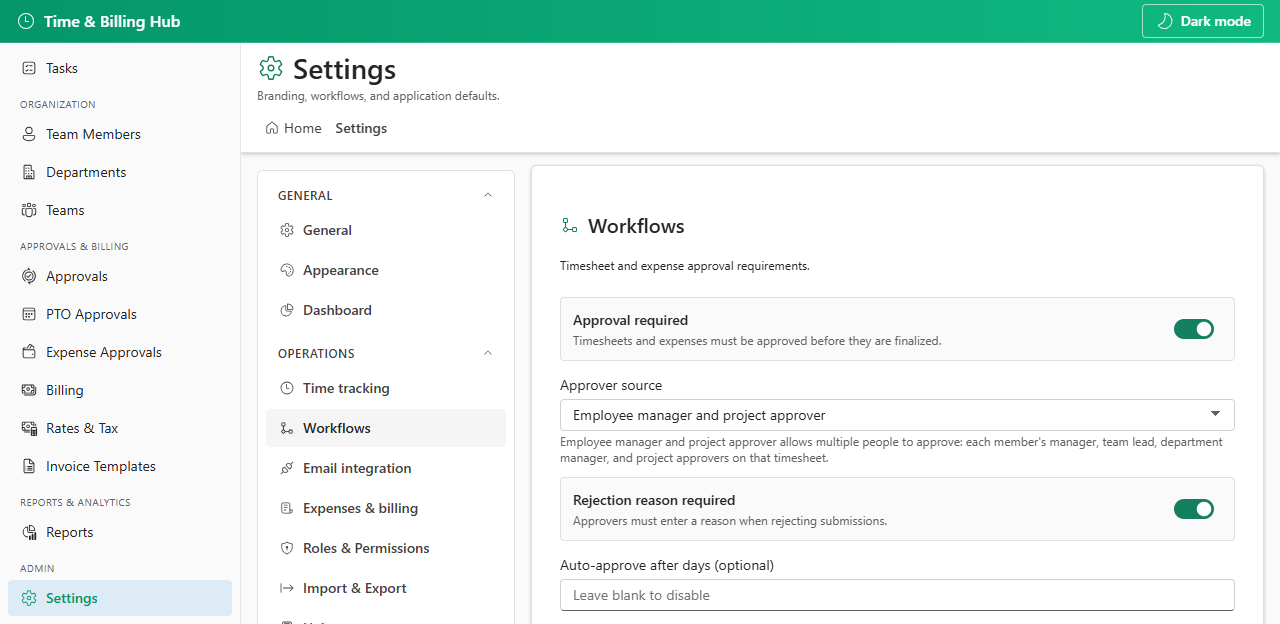
Task: Click the Billing icon in sidebar
Action: point(29,390)
